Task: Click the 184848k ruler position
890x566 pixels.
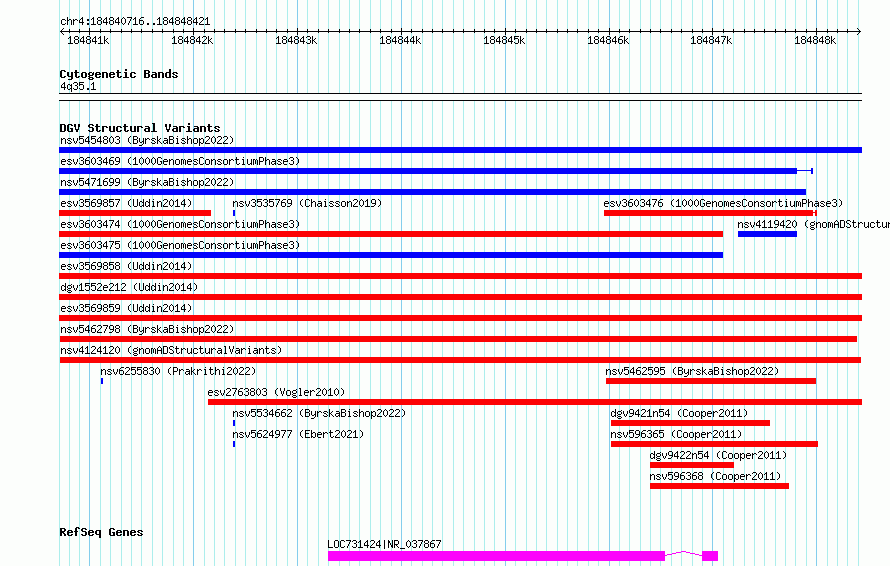Action: pyautogui.click(x=815, y=40)
